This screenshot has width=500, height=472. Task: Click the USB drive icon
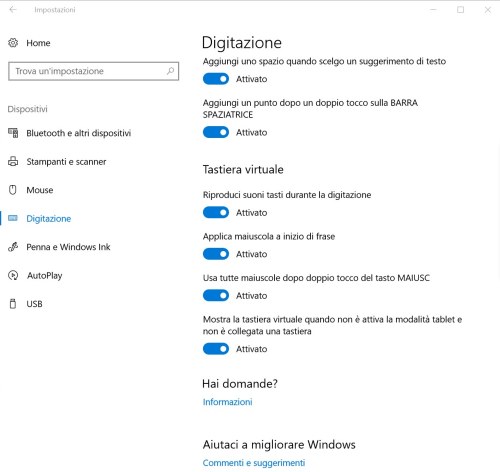point(13,304)
